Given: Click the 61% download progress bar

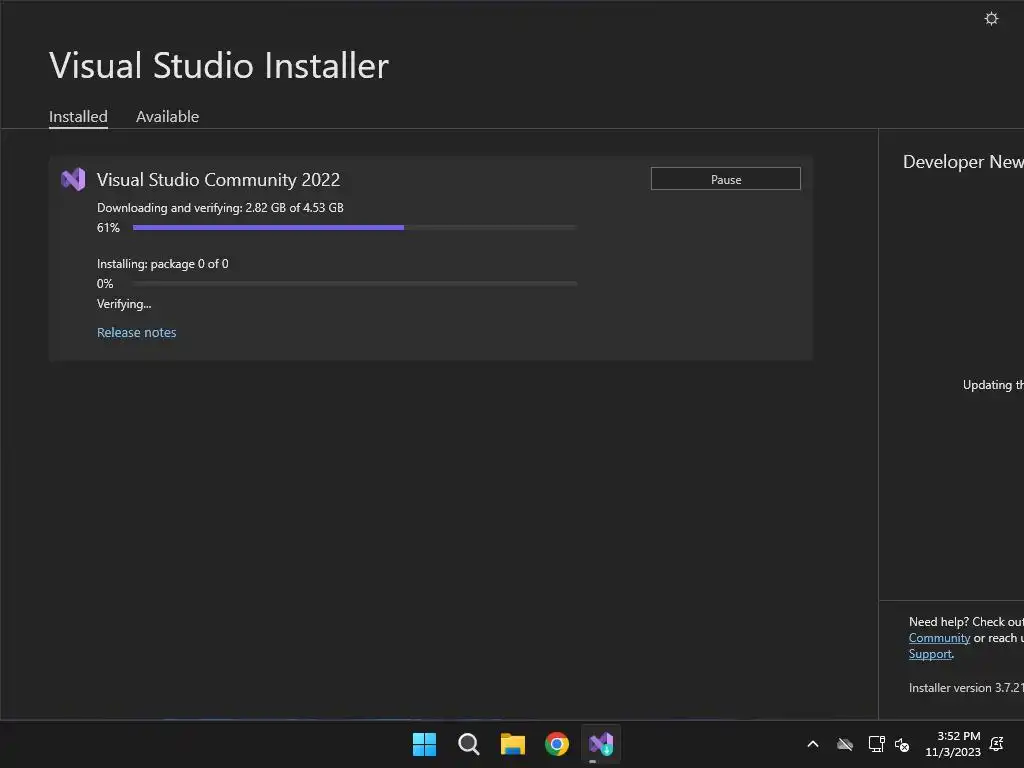Looking at the screenshot, I should 355,227.
